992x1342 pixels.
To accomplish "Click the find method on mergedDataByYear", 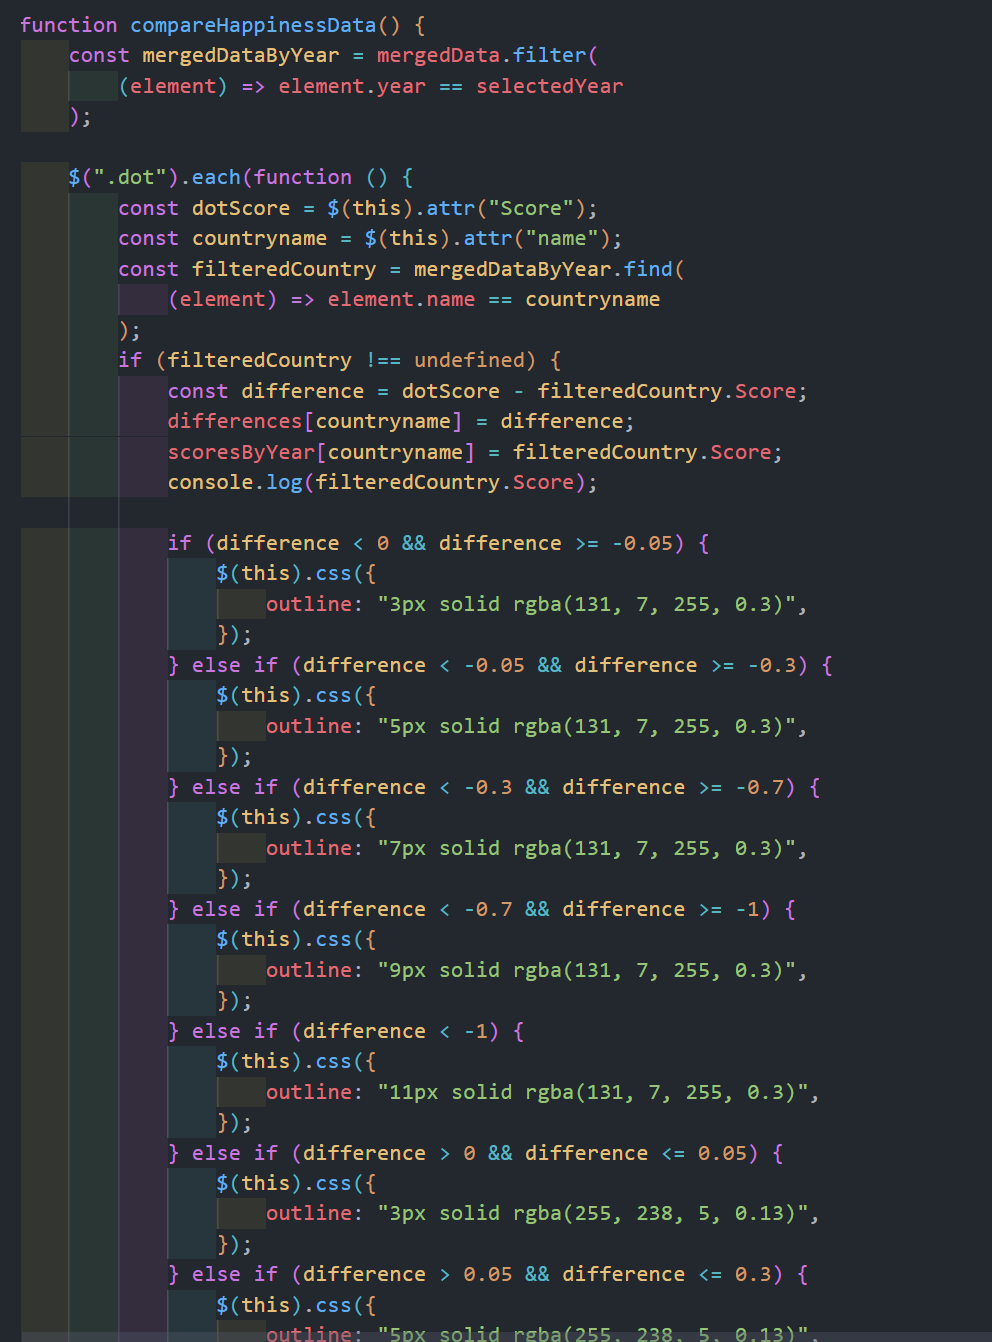I will pos(648,270).
